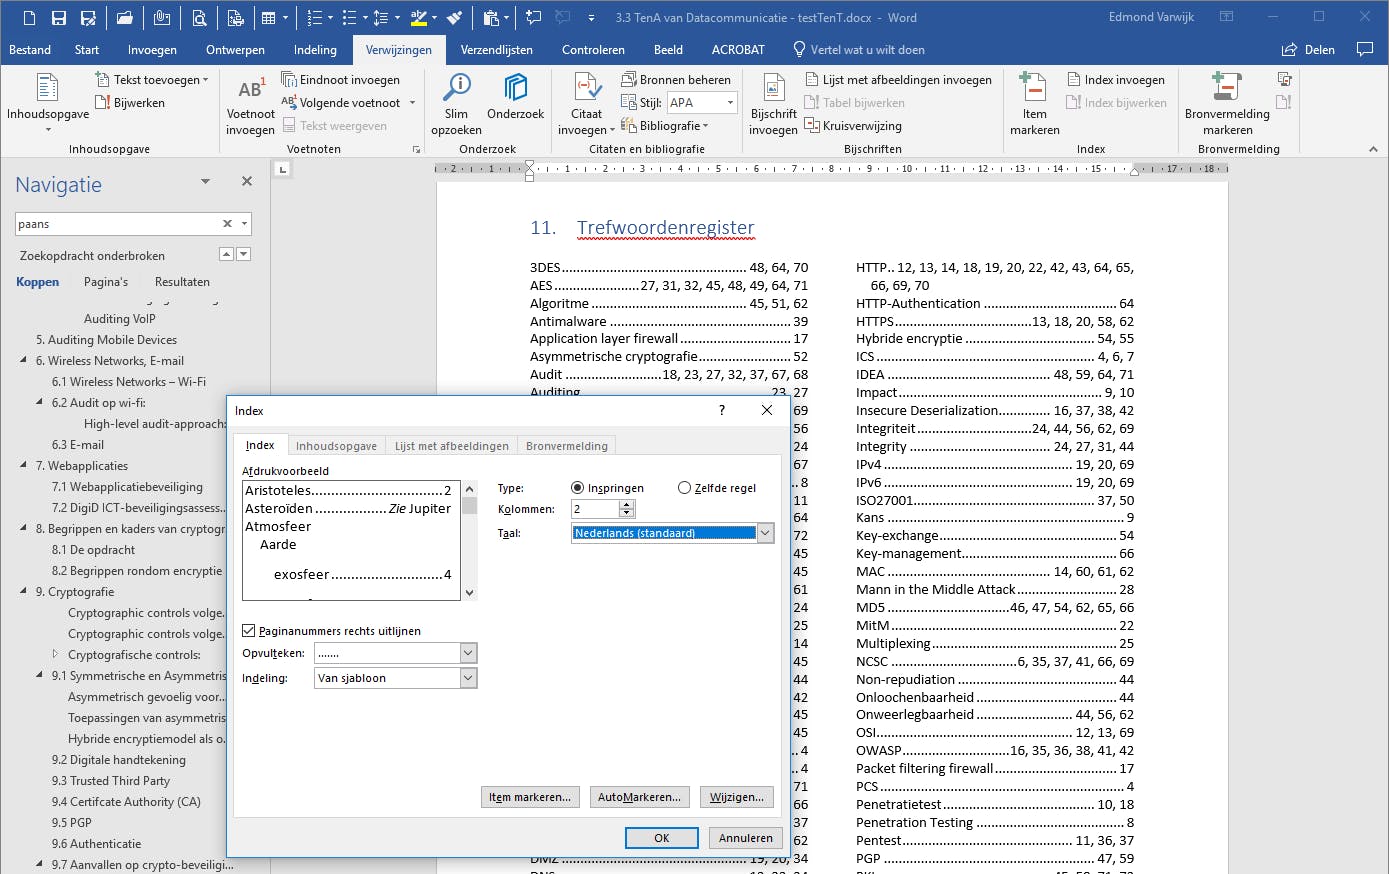Open the Taal language dropdown

click(765, 533)
